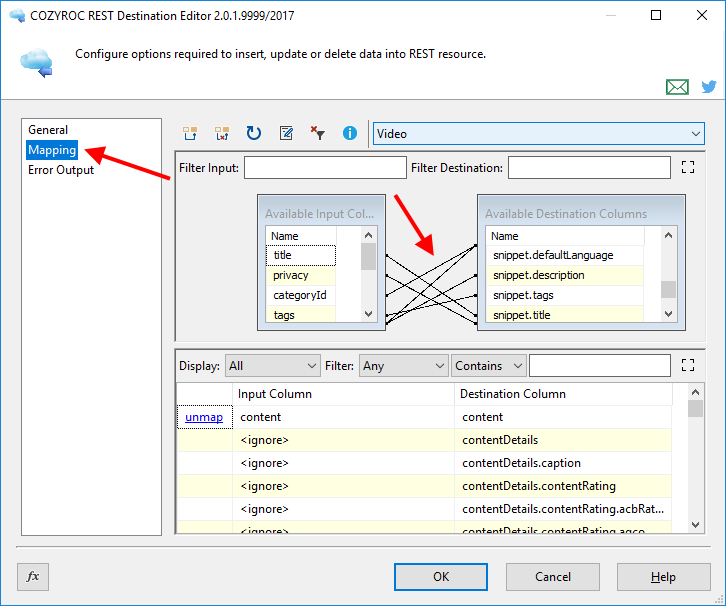Click the contentDetails.contentRating destination cell
Screen dimensions: 726x606
[563, 486]
